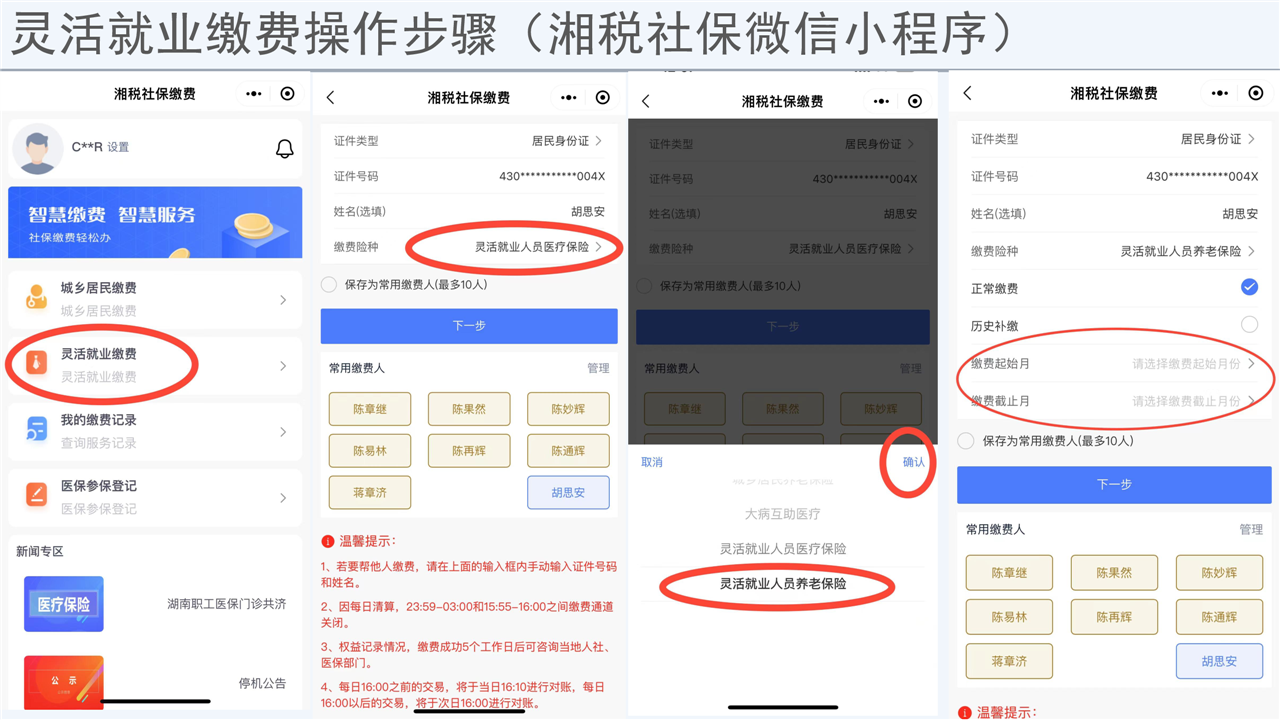Tap the 灵活就业缴费 orange icon
The image size is (1280, 720).
point(36,365)
